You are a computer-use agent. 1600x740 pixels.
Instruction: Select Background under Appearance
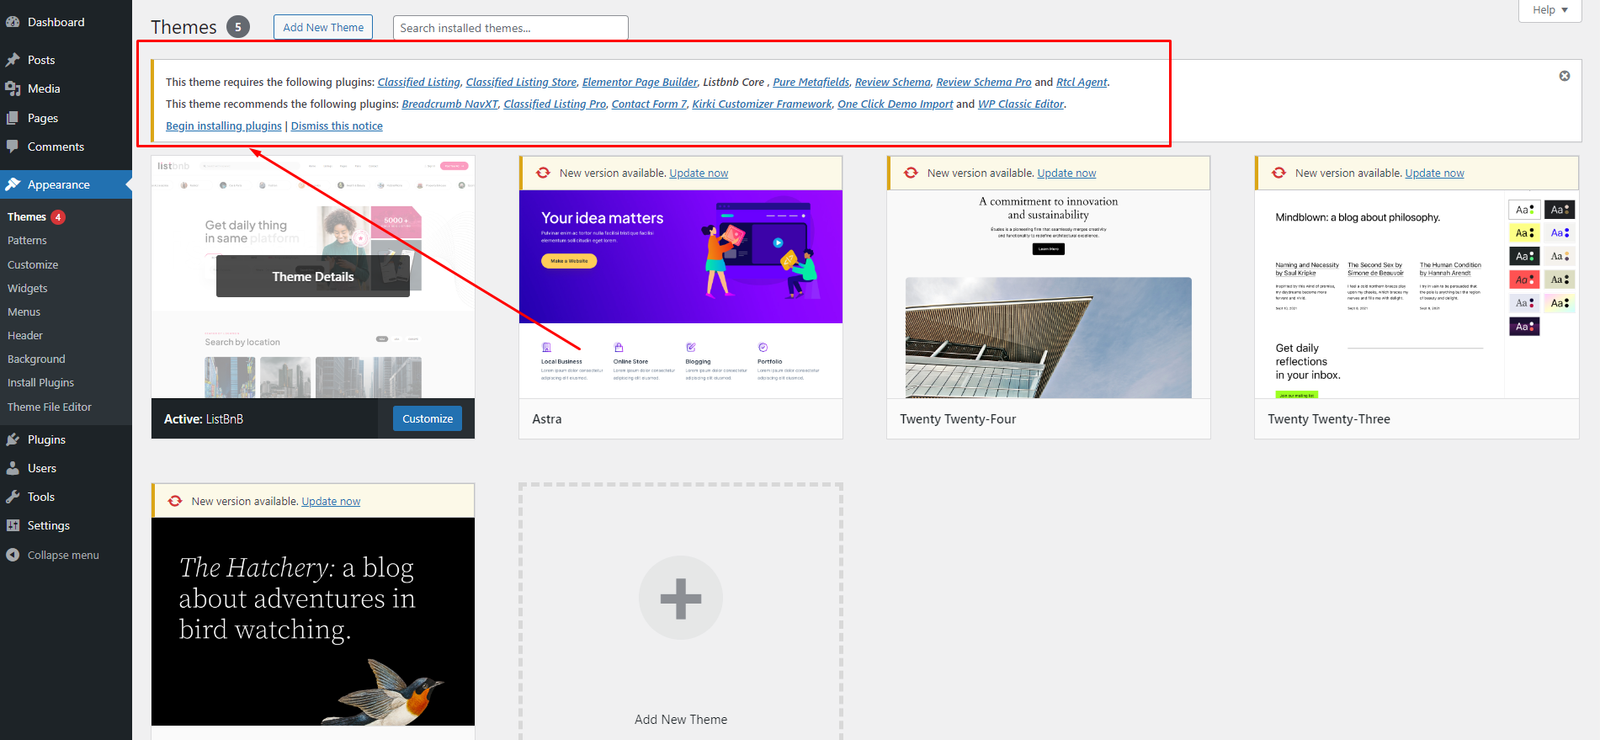[x=36, y=359]
